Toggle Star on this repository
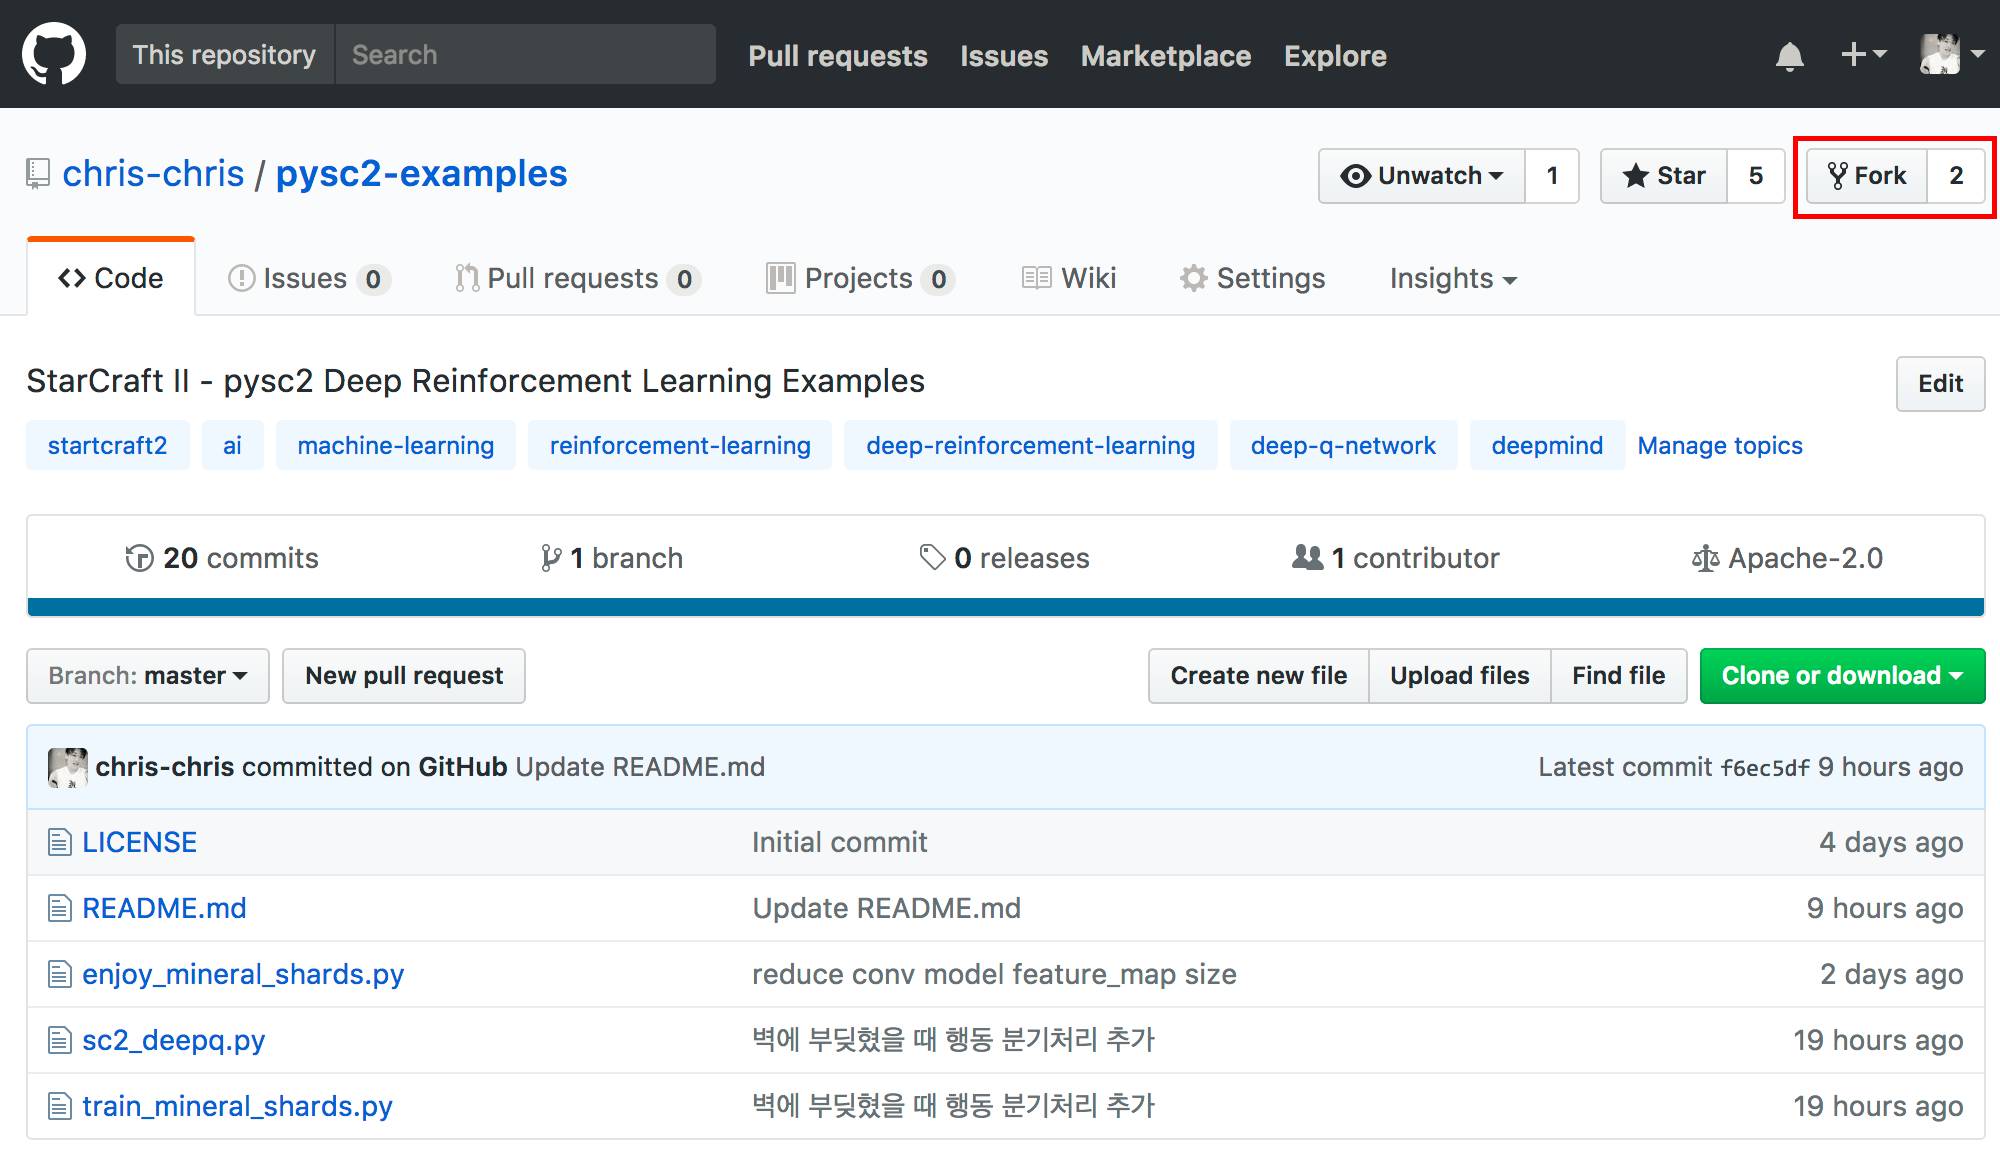The image size is (2000, 1150). tap(1664, 176)
